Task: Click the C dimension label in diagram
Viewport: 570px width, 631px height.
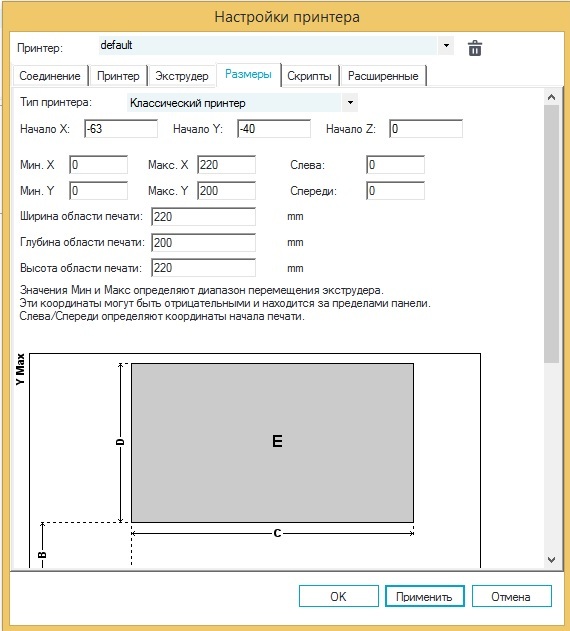Action: tap(277, 533)
